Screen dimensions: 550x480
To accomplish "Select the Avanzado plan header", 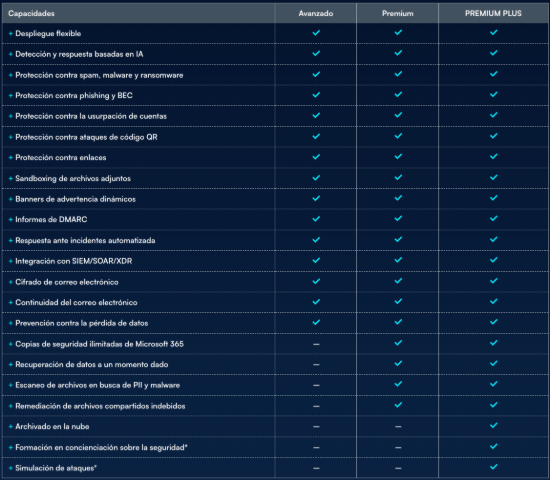I will (x=316, y=14).
